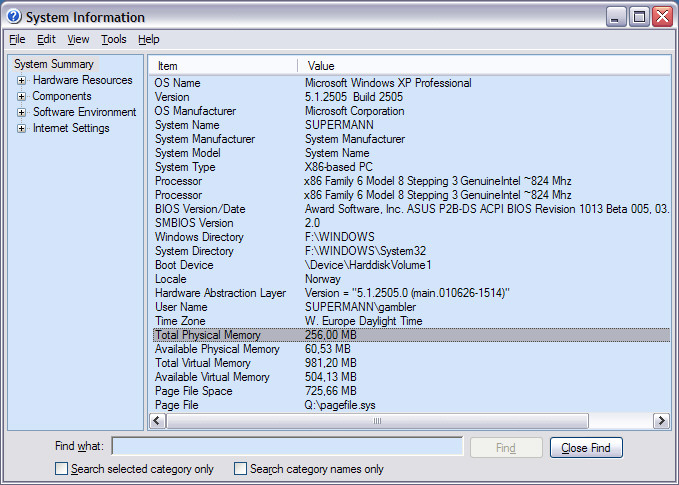Click the Norway locale value

[x=323, y=279]
